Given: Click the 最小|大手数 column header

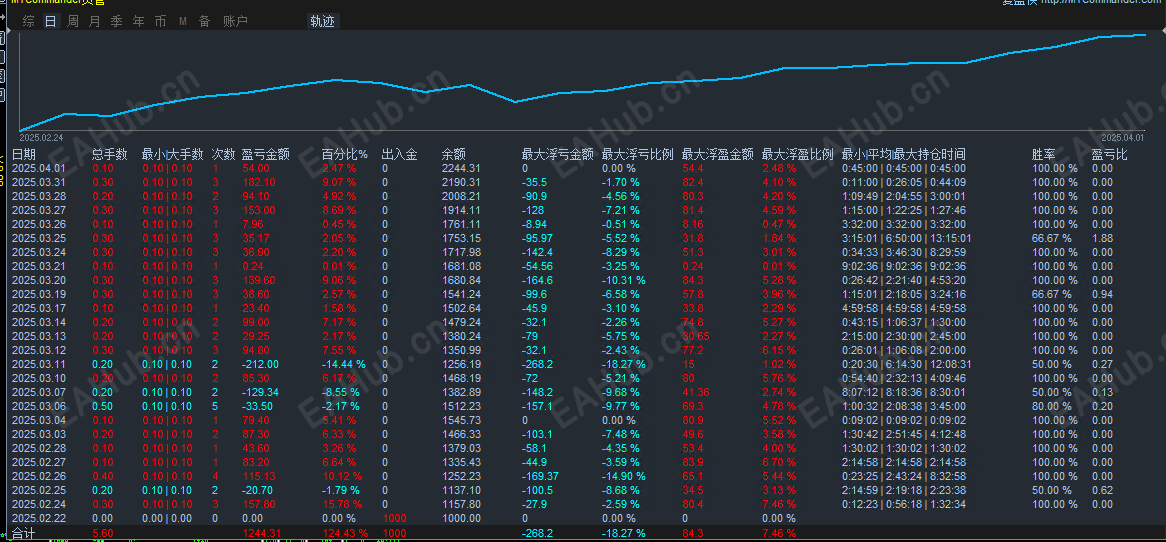Looking at the screenshot, I should coord(173,155).
